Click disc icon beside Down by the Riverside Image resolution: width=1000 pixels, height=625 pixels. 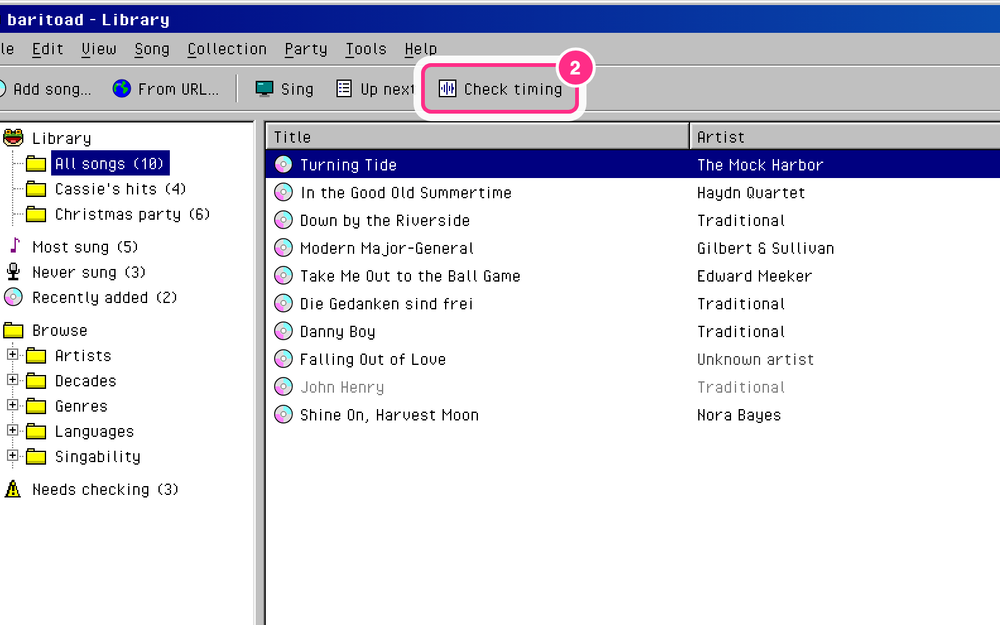tap(283, 220)
